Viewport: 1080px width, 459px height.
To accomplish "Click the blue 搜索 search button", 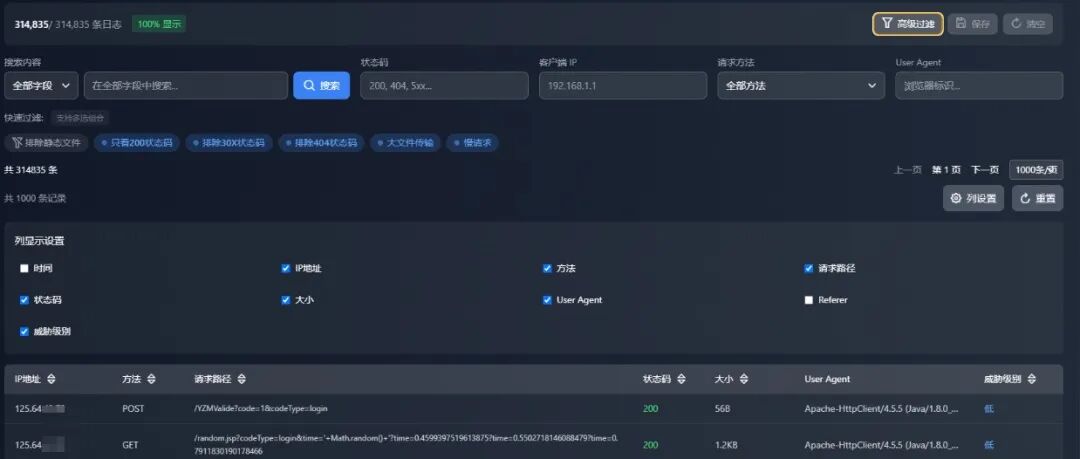I will (322, 85).
